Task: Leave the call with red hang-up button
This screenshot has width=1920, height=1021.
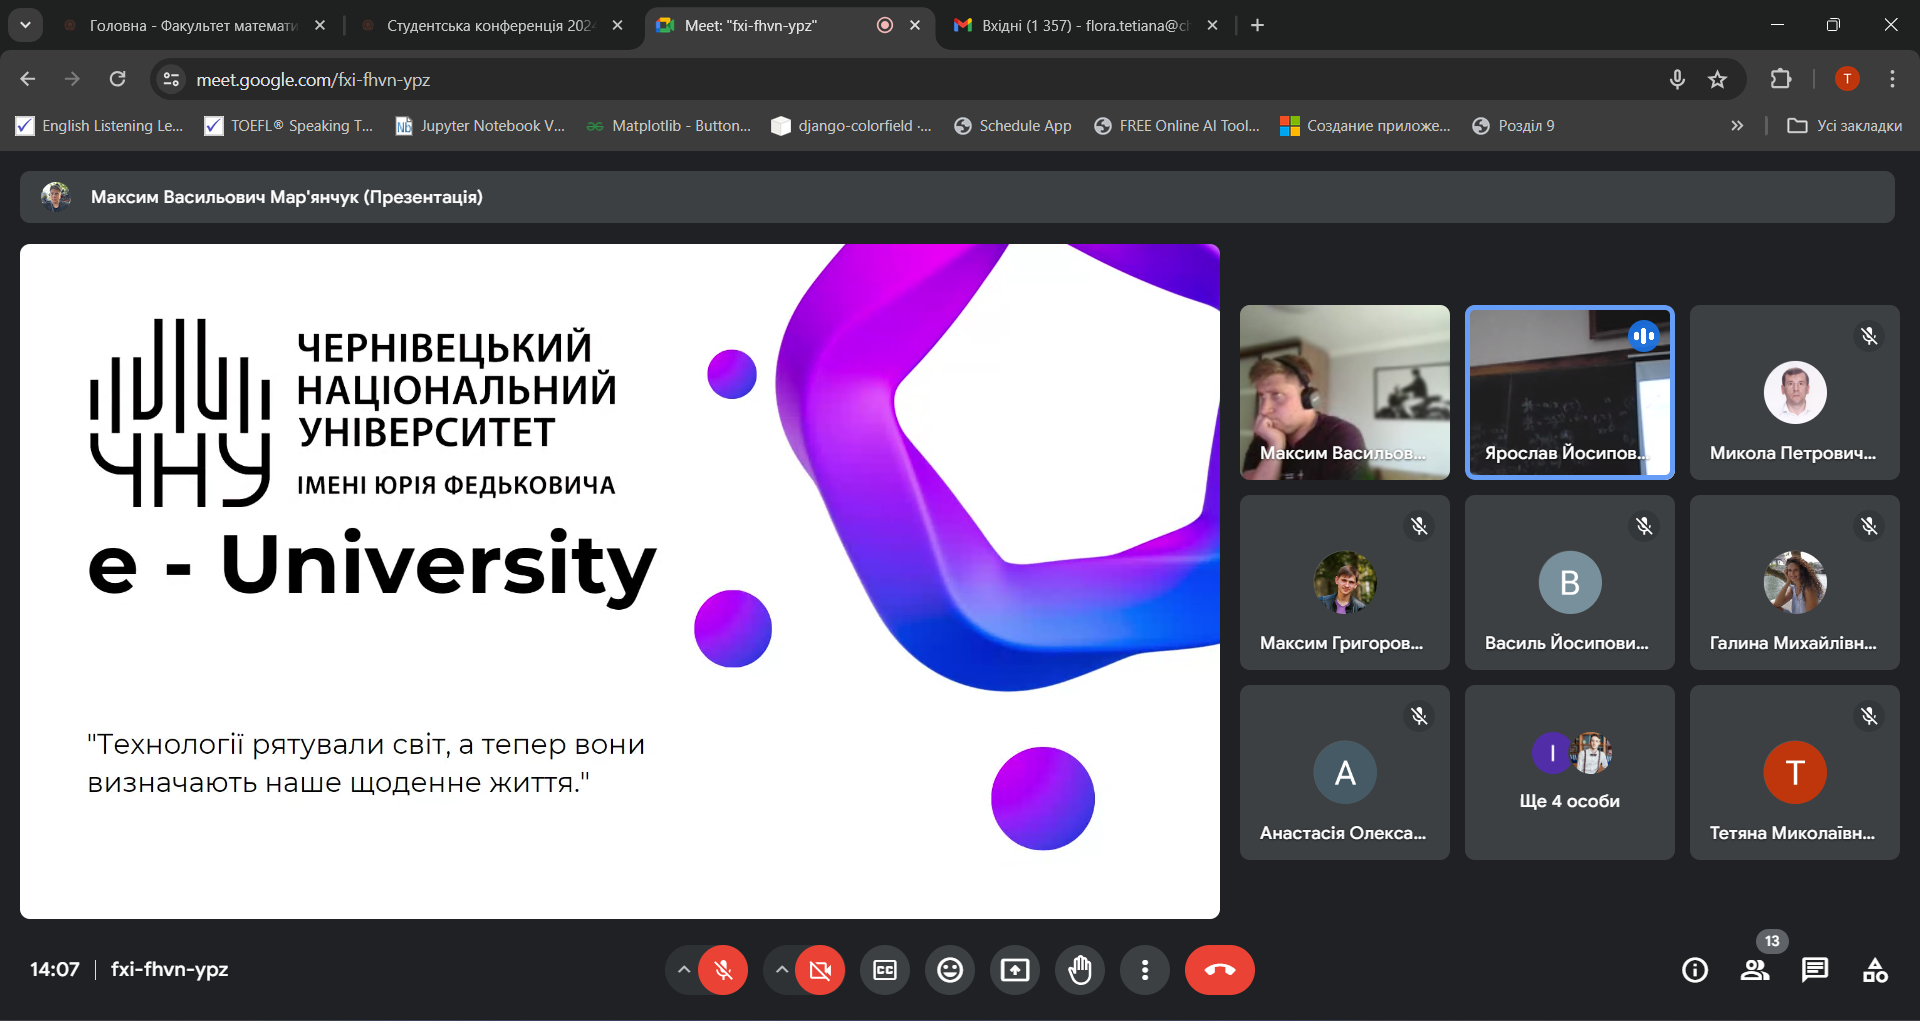Action: click(x=1220, y=970)
